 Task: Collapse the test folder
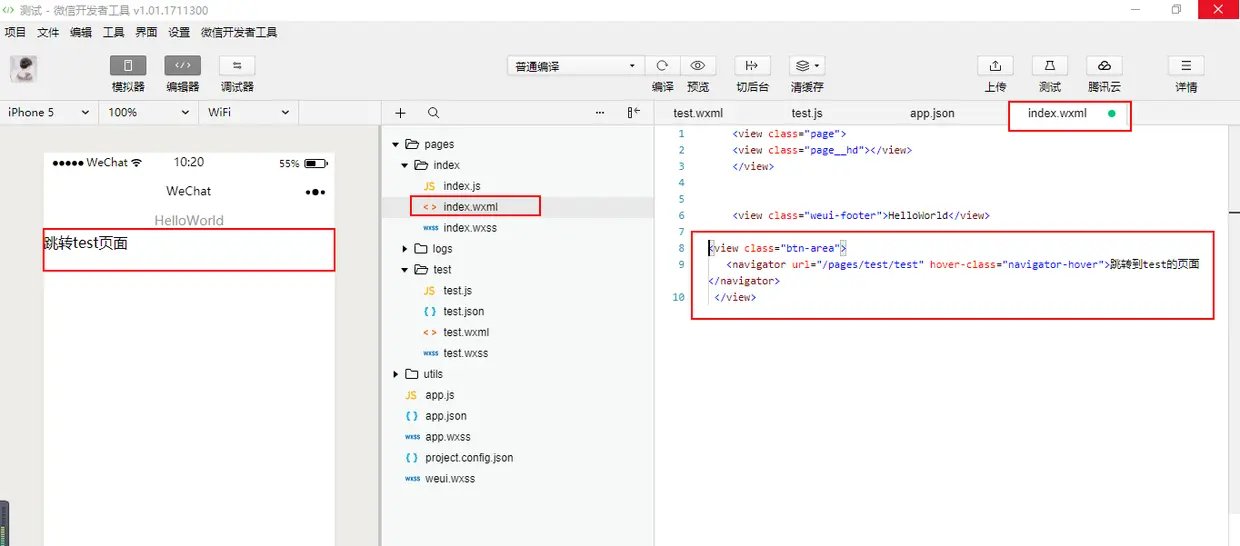pos(405,270)
